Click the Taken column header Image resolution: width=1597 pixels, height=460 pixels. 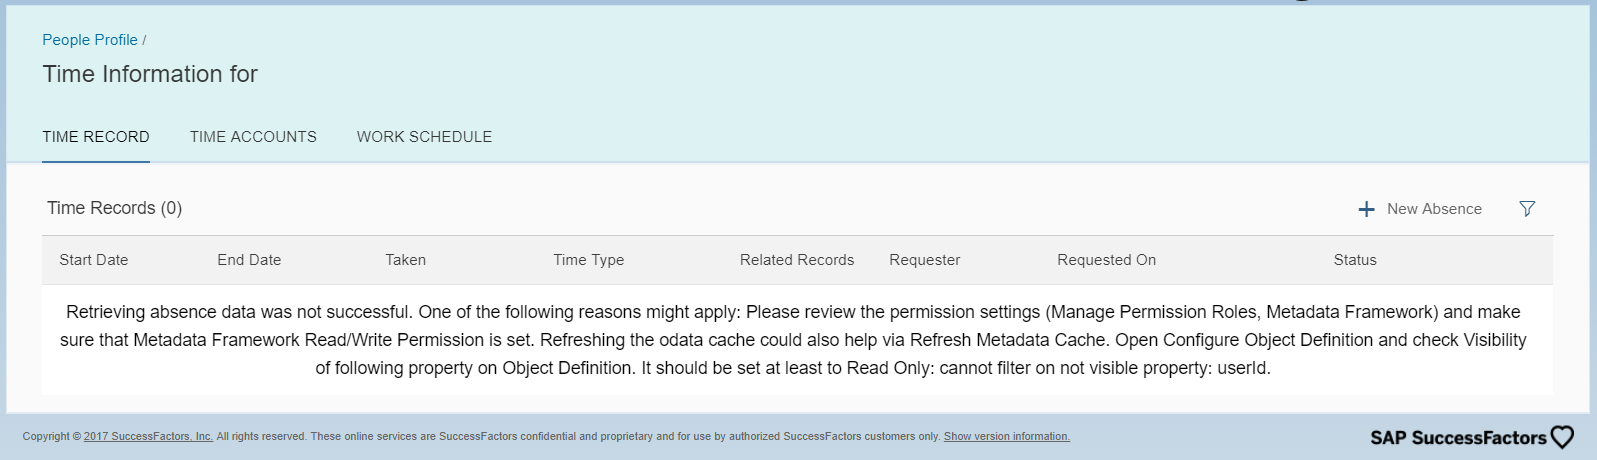406,260
